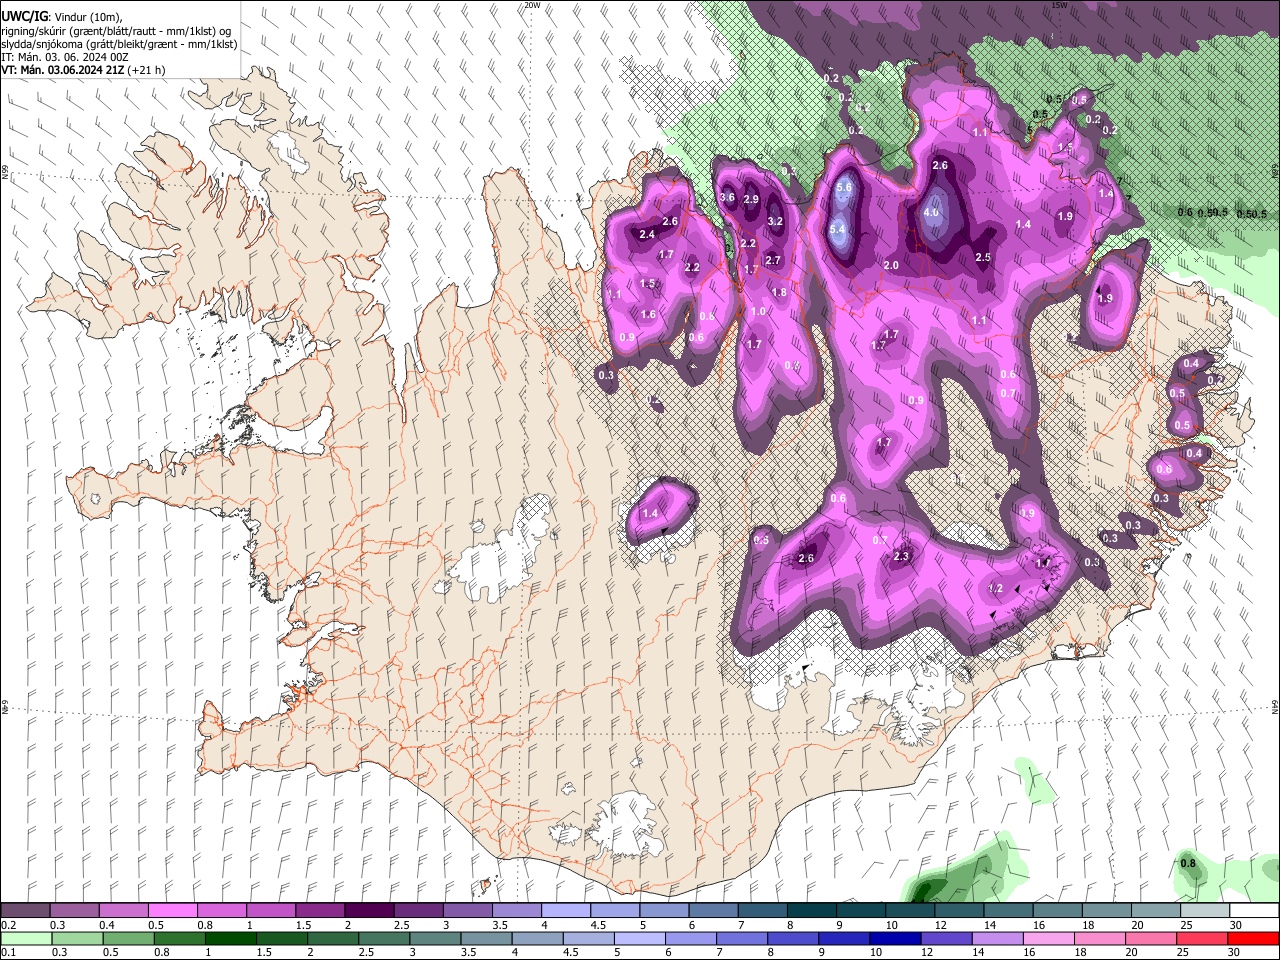Click the UWC/IG title text
Image resolution: width=1280 pixels, height=960 pixels.
click(25, 15)
